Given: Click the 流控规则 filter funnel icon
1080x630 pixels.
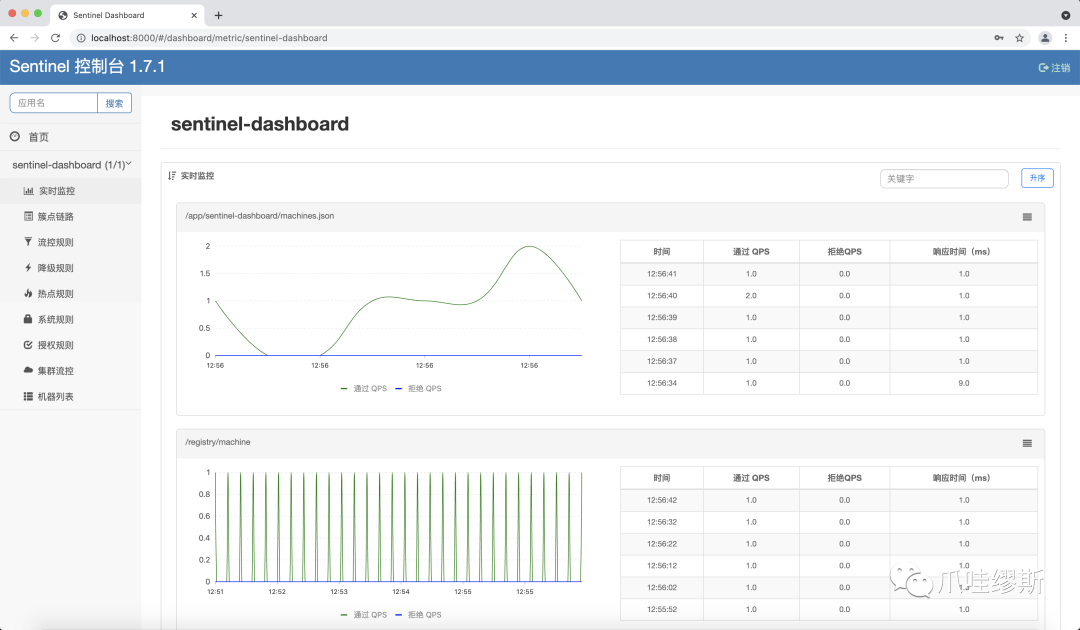Looking at the screenshot, I should coord(28,242).
